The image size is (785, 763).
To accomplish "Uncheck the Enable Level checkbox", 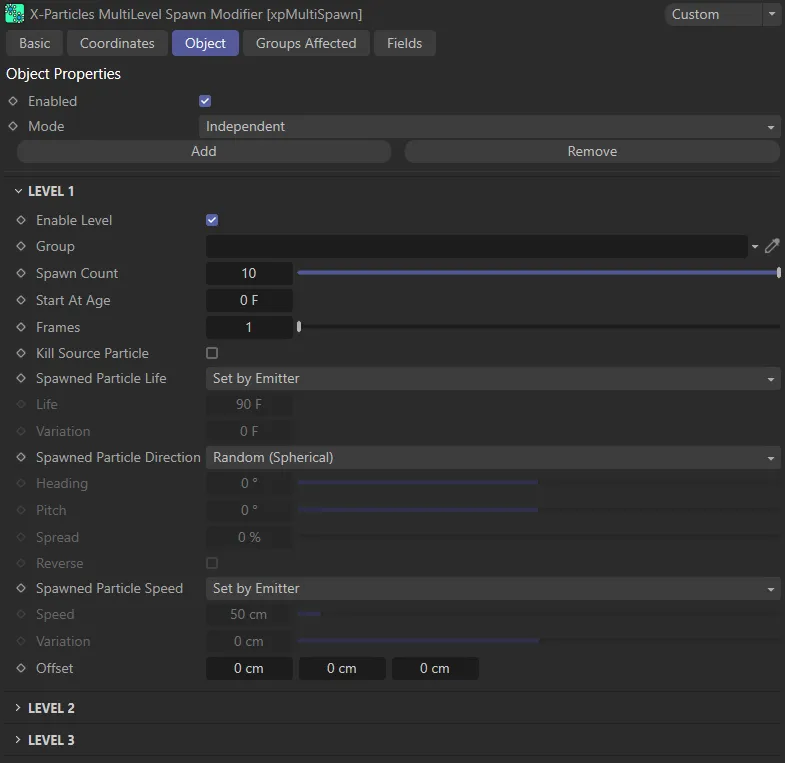I will [212, 220].
